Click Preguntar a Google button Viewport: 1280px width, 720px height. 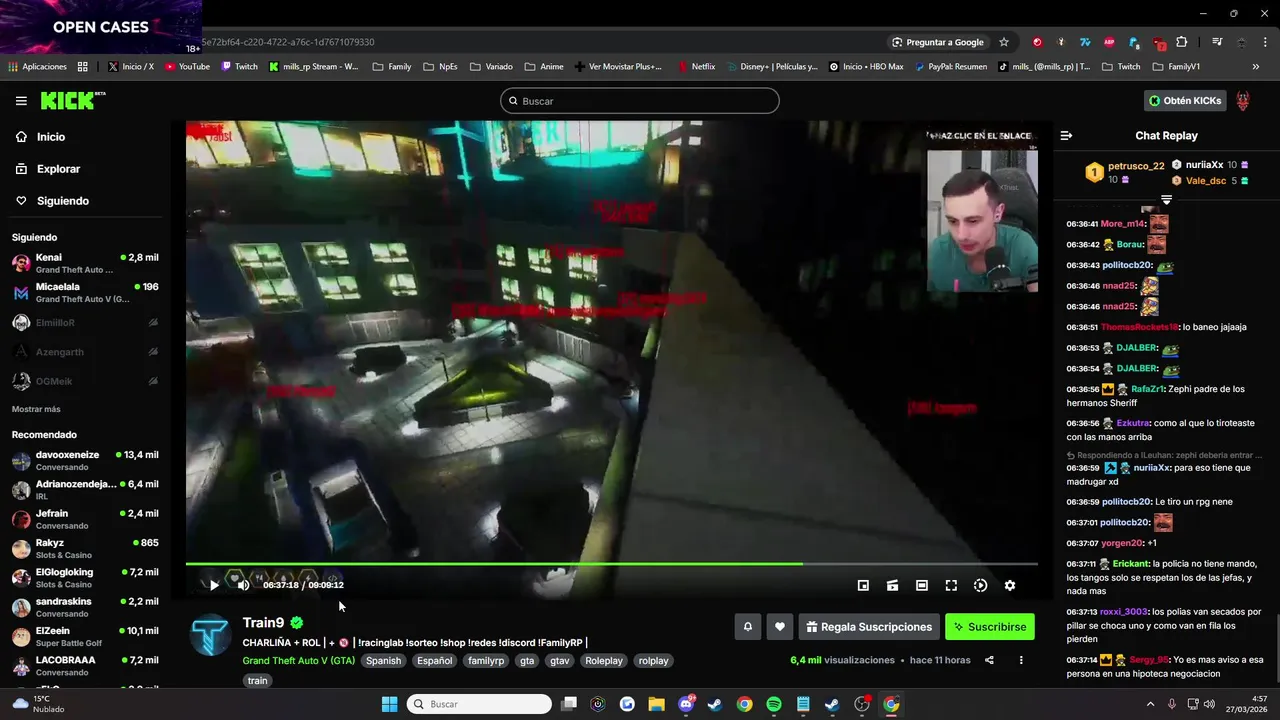click(938, 42)
